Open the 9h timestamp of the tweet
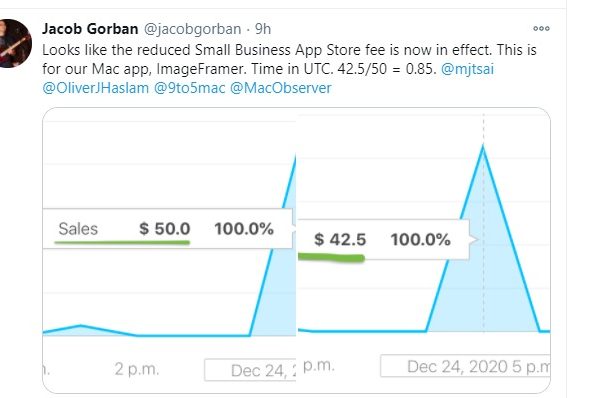The height and width of the screenshot is (398, 600). (x=263, y=29)
